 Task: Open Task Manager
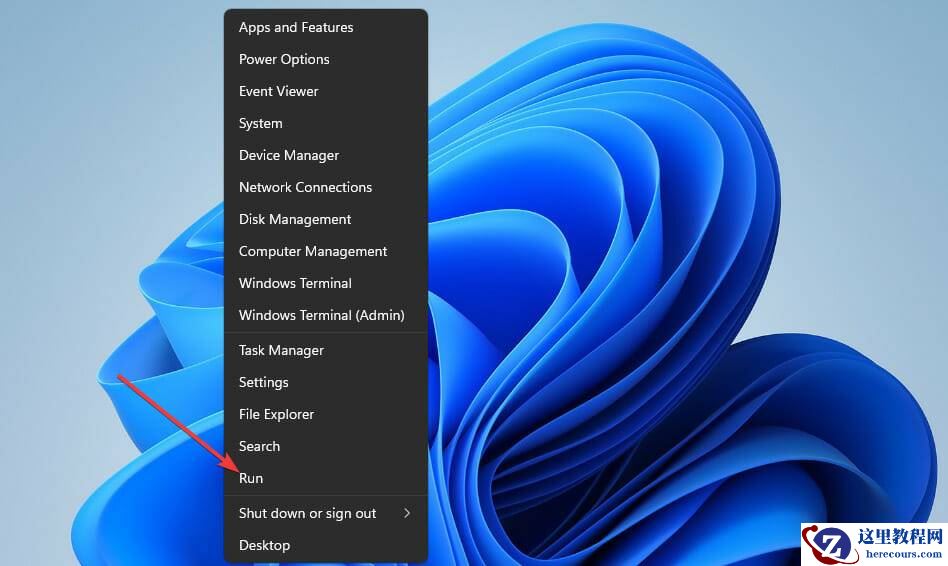(x=326, y=351)
